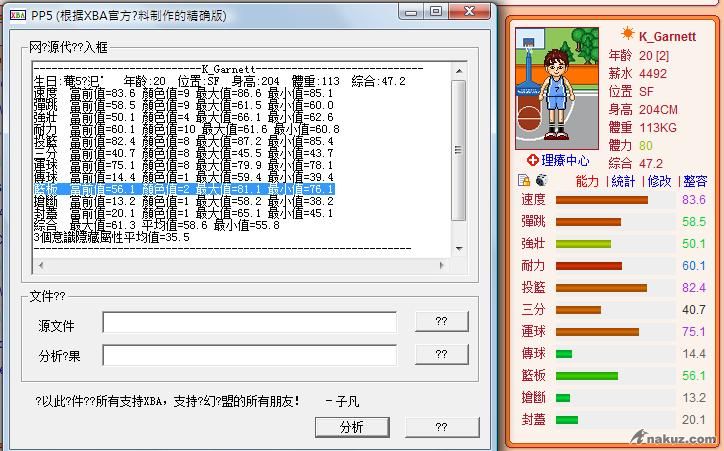
Task: Click the 傳球 當前值=14.4 line
Action: point(183,177)
